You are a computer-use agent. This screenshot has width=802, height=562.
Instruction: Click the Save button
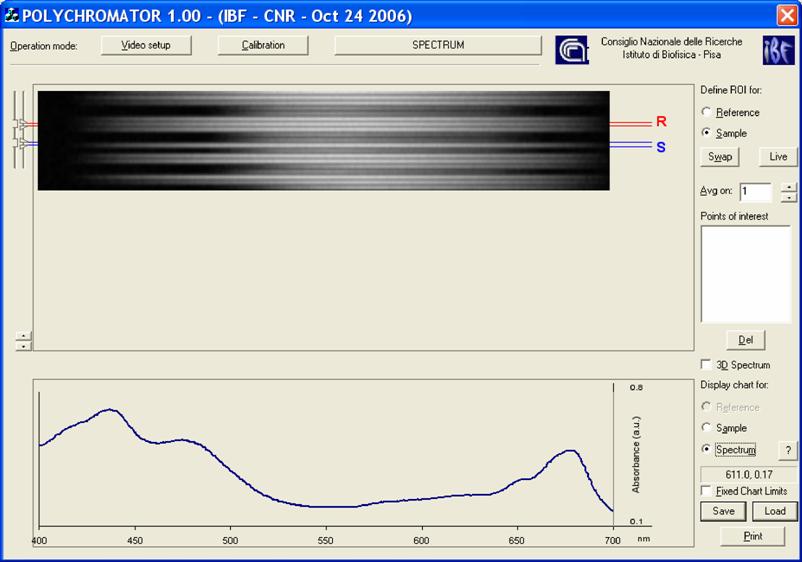(723, 511)
